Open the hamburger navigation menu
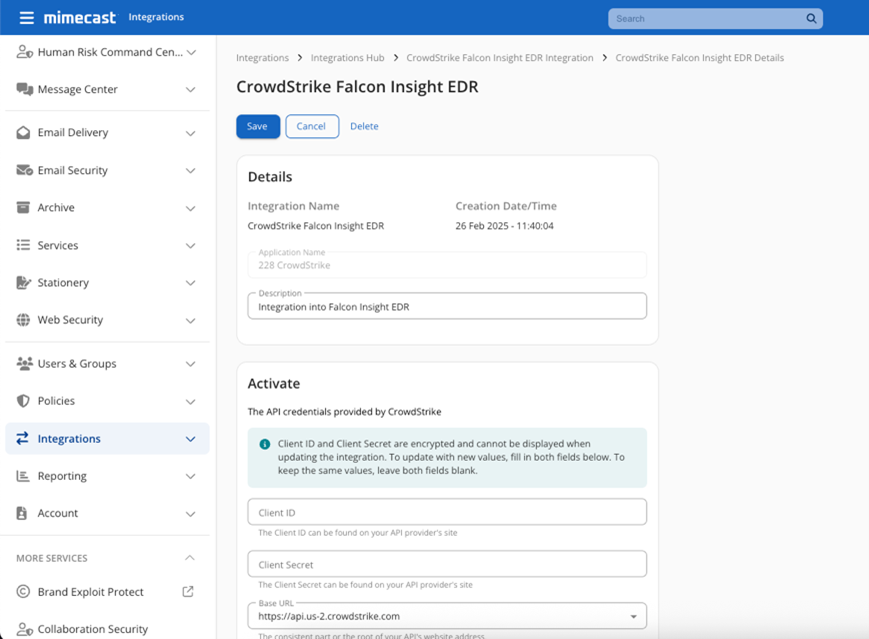Screen dimensions: 869x639 (27, 18)
